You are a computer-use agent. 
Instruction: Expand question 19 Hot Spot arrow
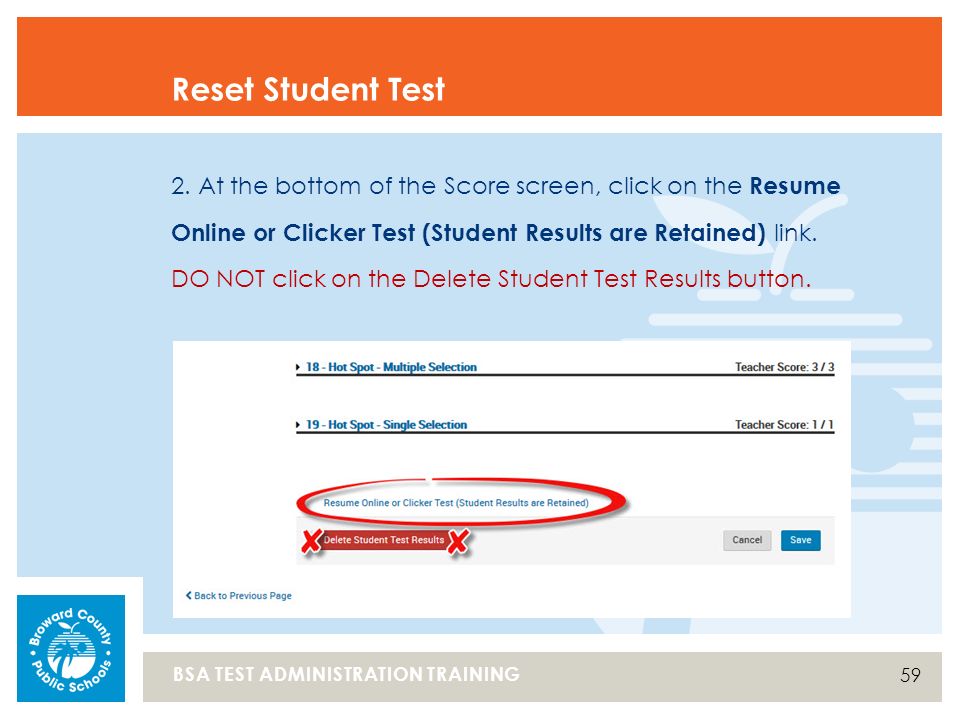(x=298, y=425)
